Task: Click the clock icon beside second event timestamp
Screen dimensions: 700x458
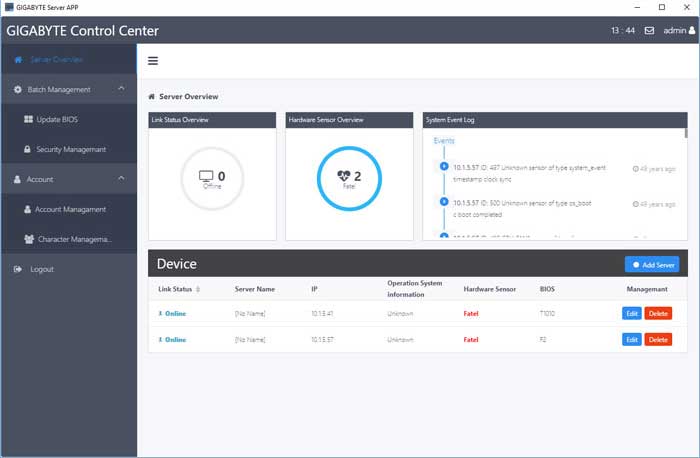Action: point(636,204)
